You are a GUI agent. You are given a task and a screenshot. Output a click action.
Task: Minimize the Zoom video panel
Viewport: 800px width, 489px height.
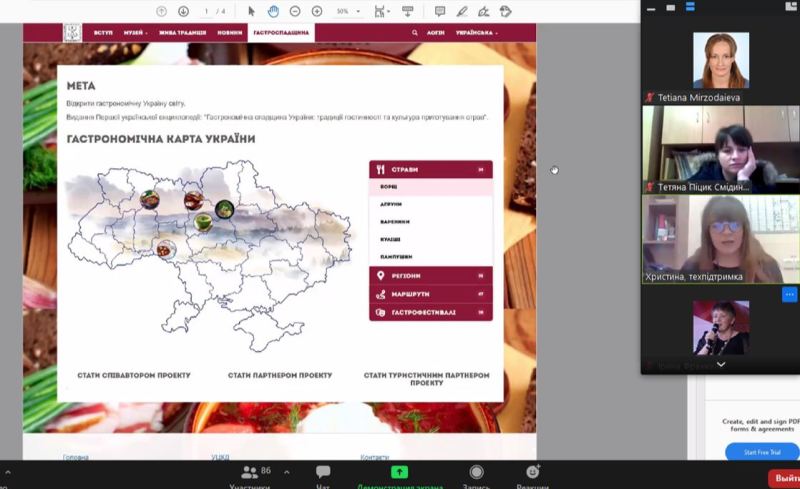pos(651,8)
